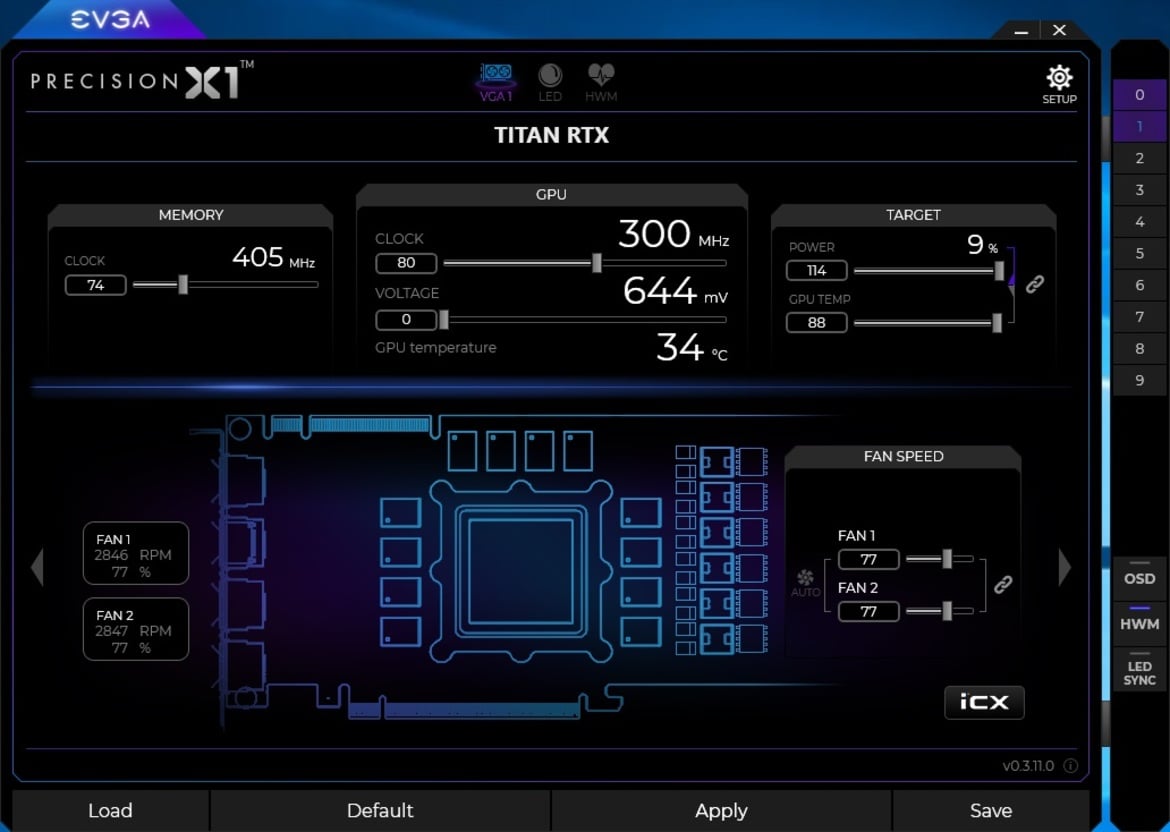The height and width of the screenshot is (832, 1170).
Task: Click the FAN 1 speed field 77
Action: coord(869,560)
